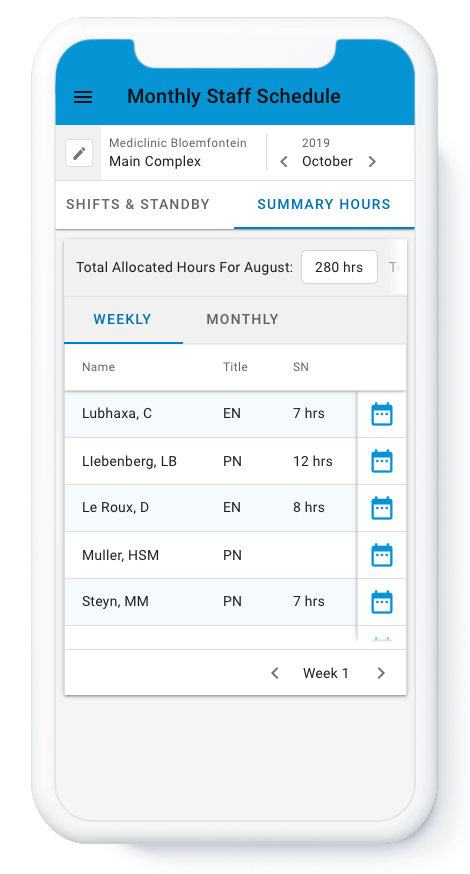Go to previous week arrow
This screenshot has height=874, width=470.
click(x=275, y=673)
